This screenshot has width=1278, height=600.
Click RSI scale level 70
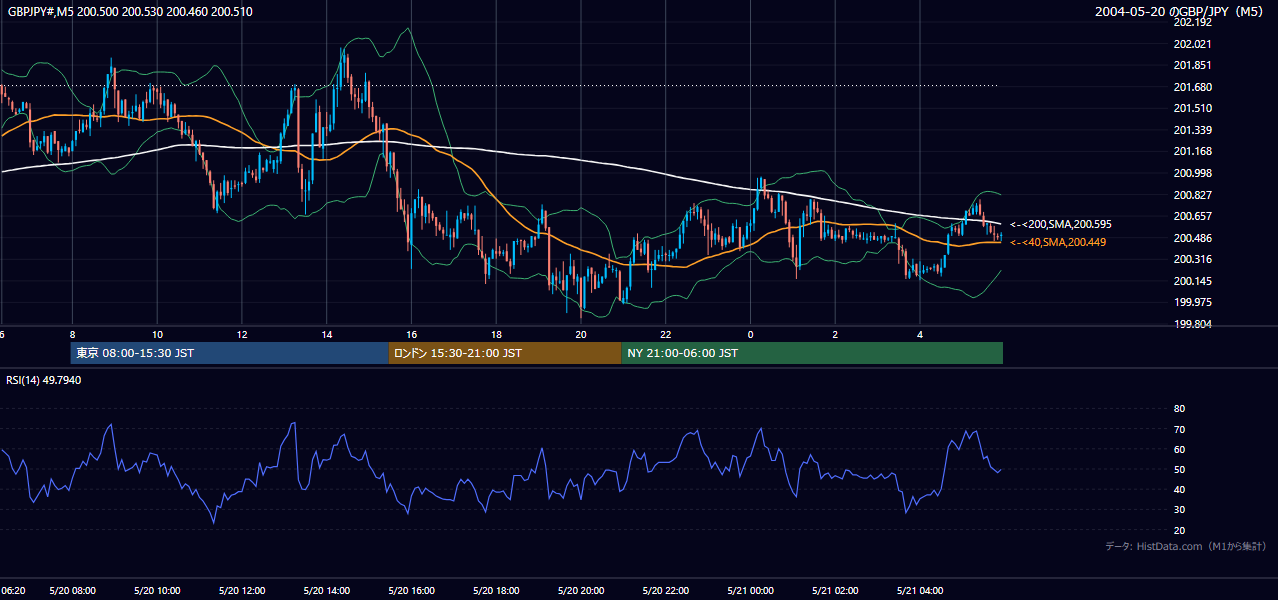[1179, 429]
